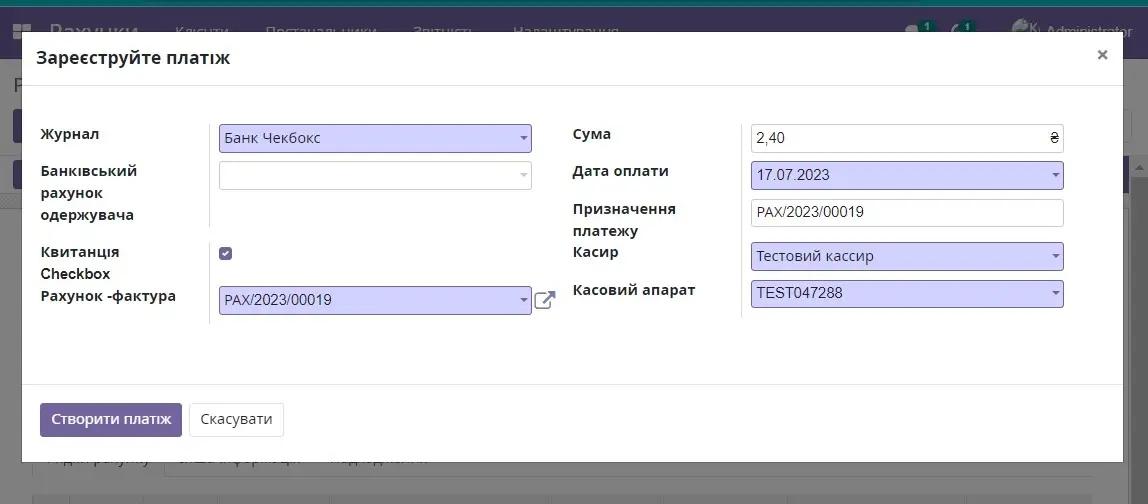Screen dimensions: 1148x504
Task: Click the Administrator user avatar
Action: [1021, 29]
